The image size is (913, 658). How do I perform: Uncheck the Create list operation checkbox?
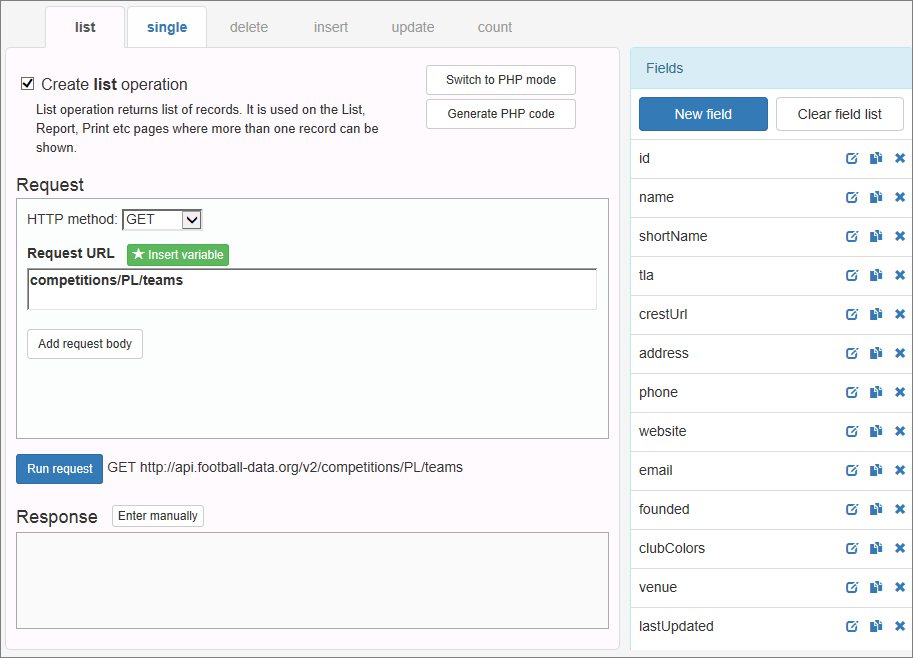click(27, 84)
